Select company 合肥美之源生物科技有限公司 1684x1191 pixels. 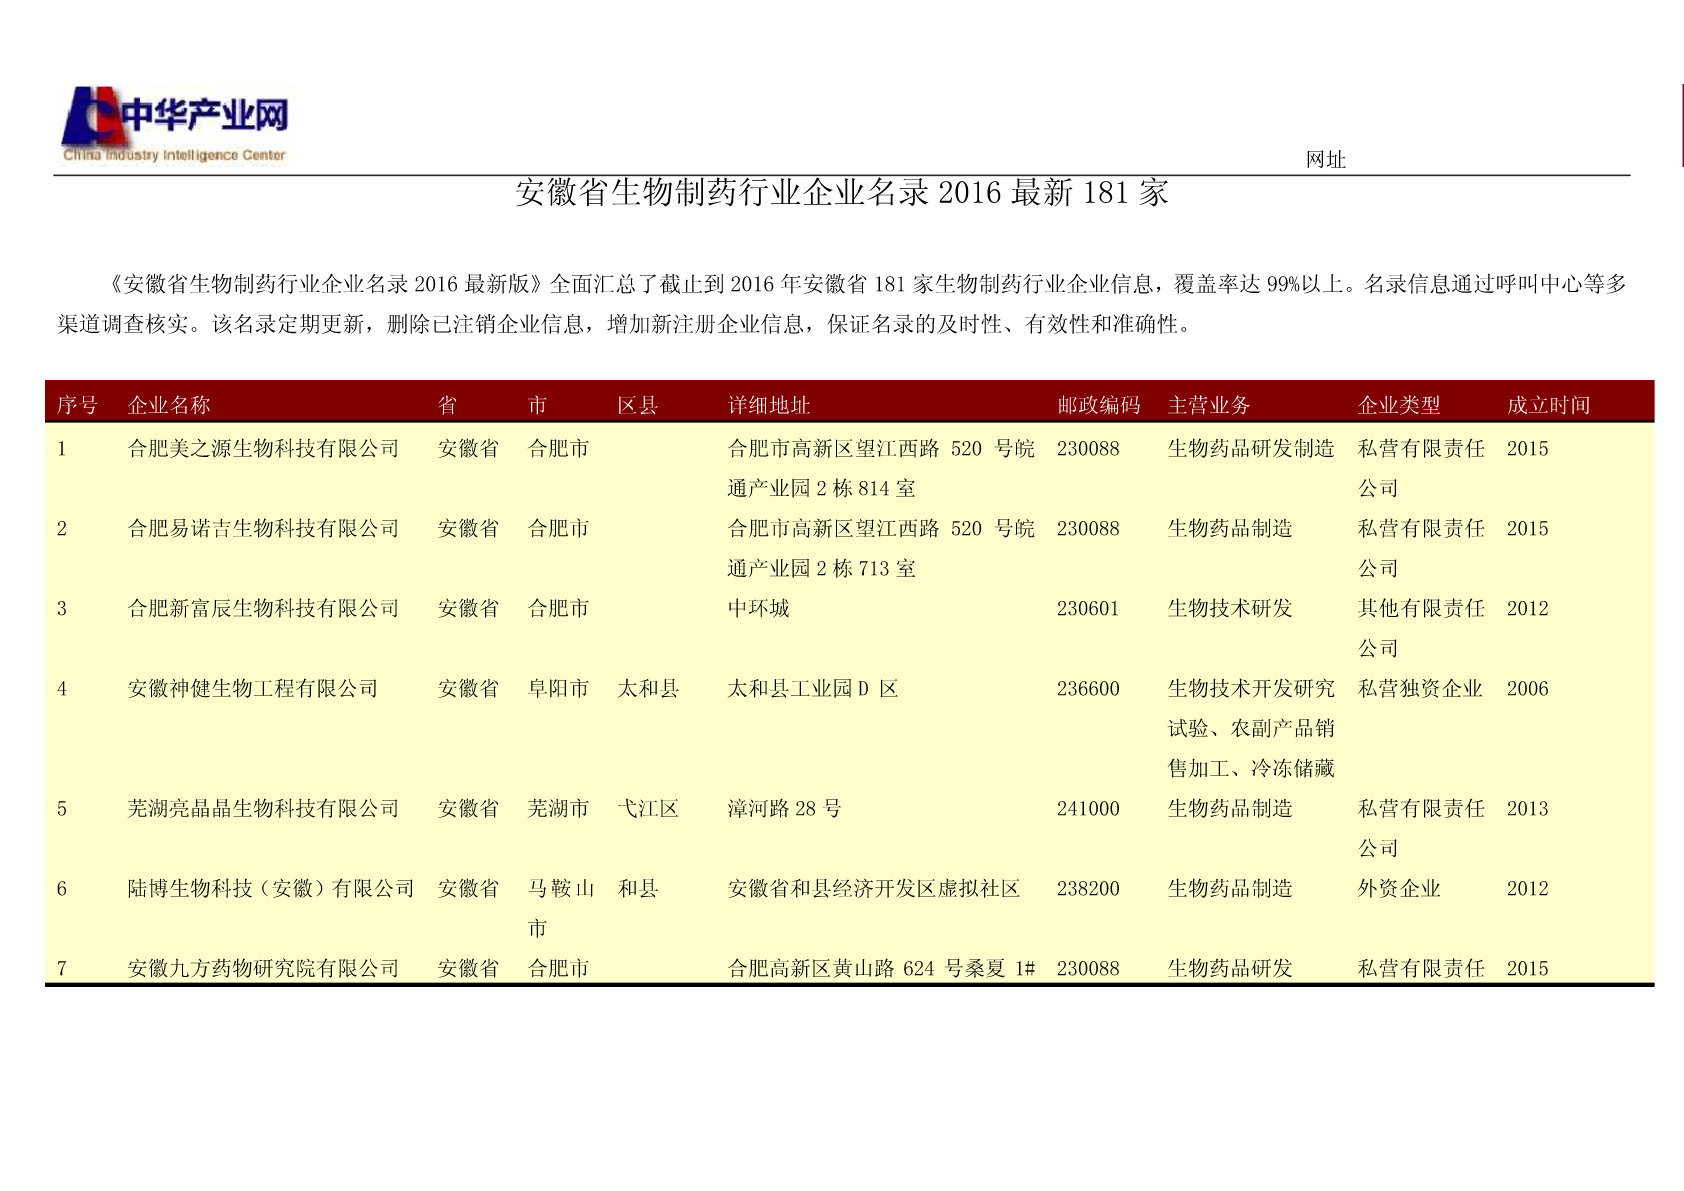tap(264, 449)
